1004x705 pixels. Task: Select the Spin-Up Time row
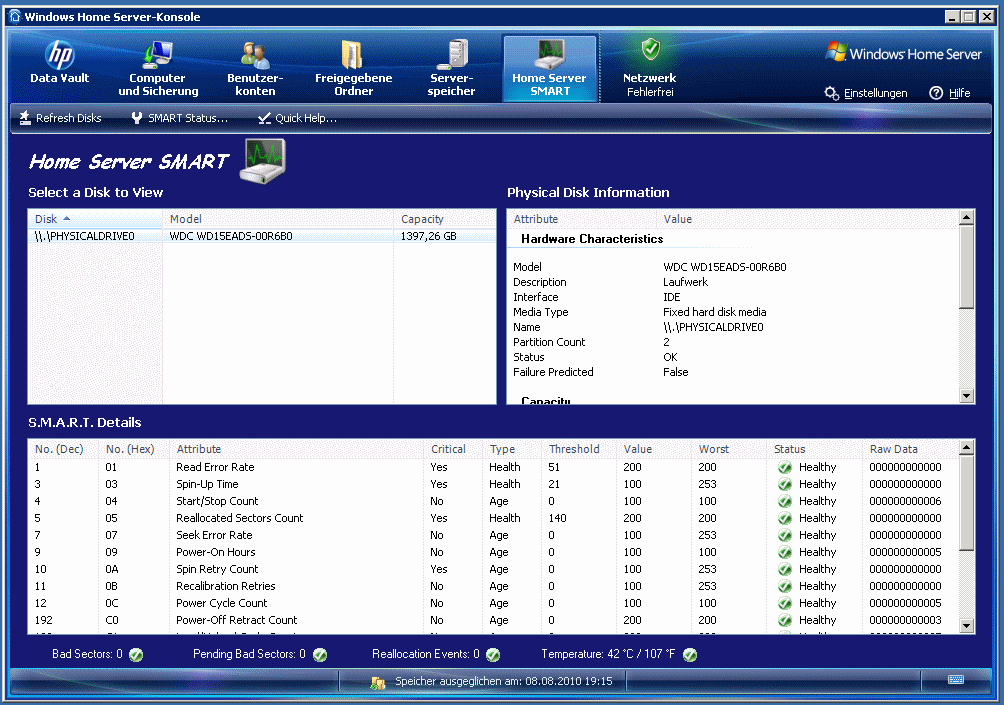point(494,484)
